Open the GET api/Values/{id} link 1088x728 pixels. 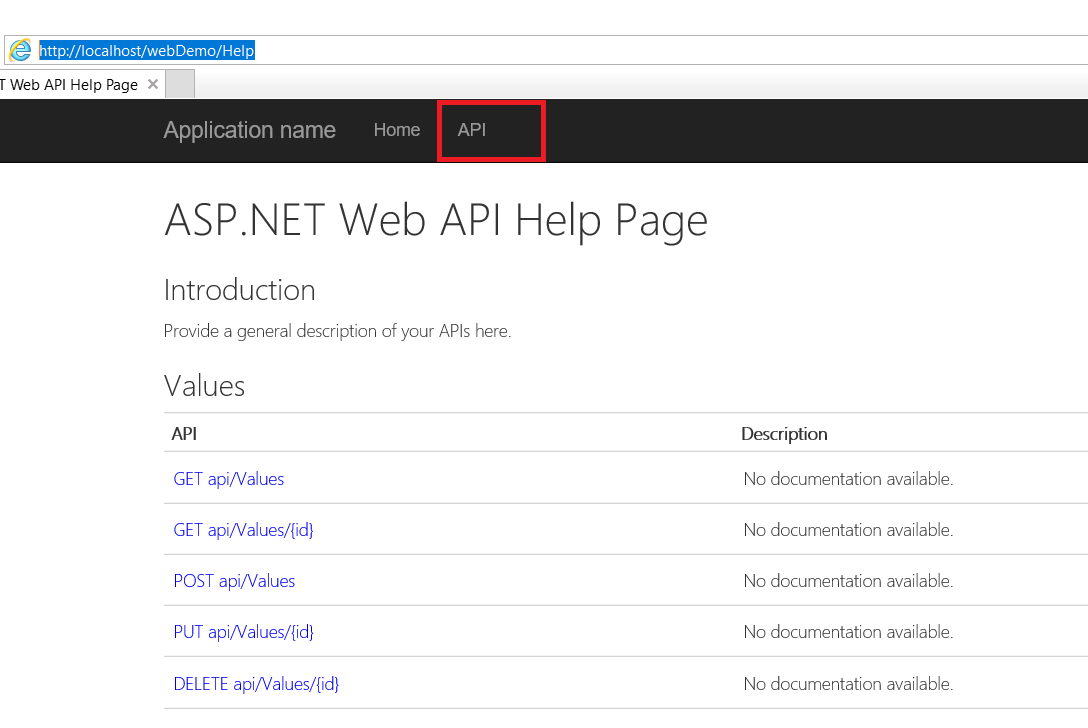[244, 530]
